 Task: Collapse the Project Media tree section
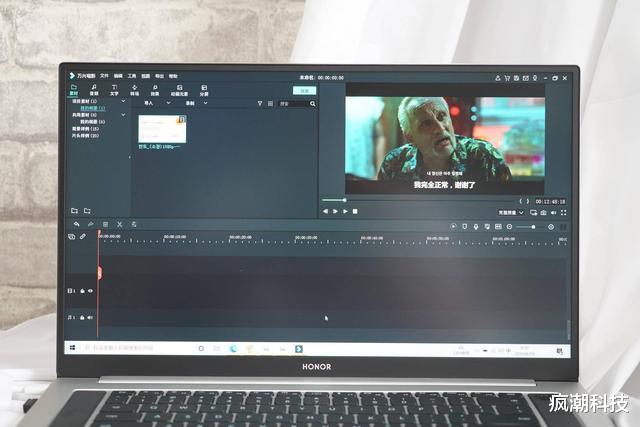[123, 101]
